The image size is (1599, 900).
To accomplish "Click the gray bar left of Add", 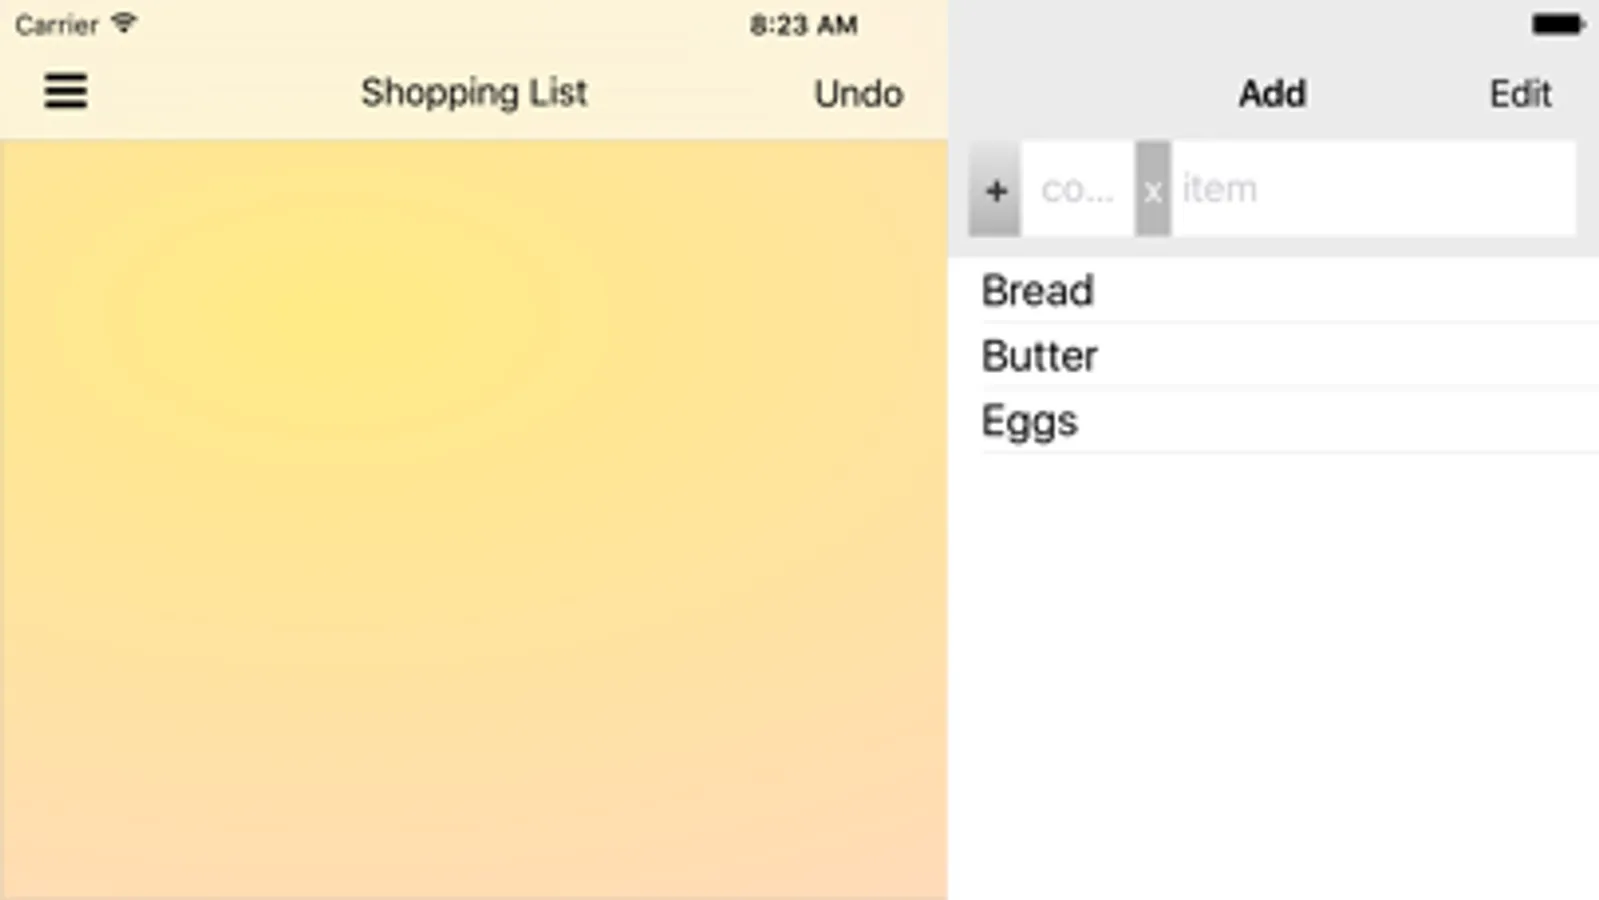I will (1080, 94).
